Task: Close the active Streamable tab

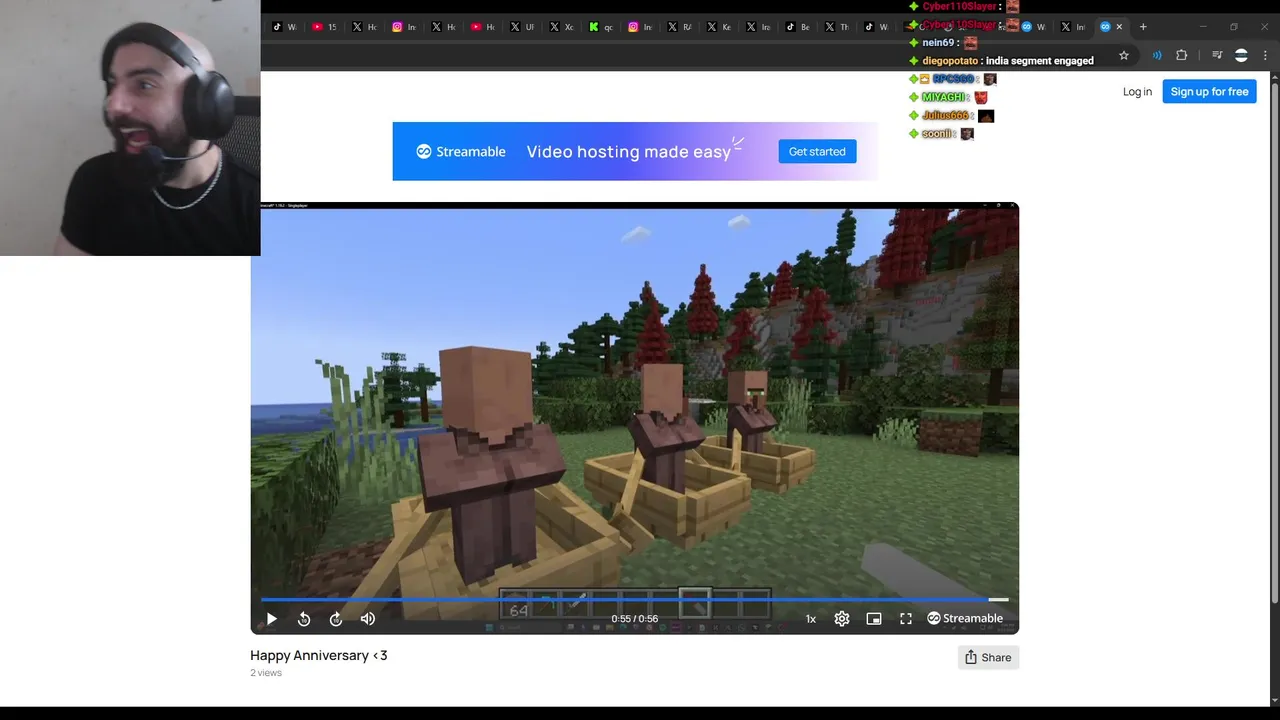Action: (1119, 27)
